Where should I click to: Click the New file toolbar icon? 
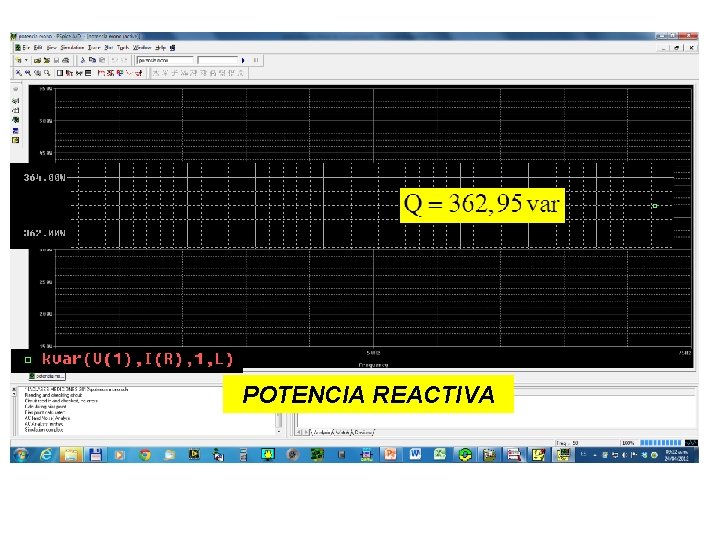[19, 60]
